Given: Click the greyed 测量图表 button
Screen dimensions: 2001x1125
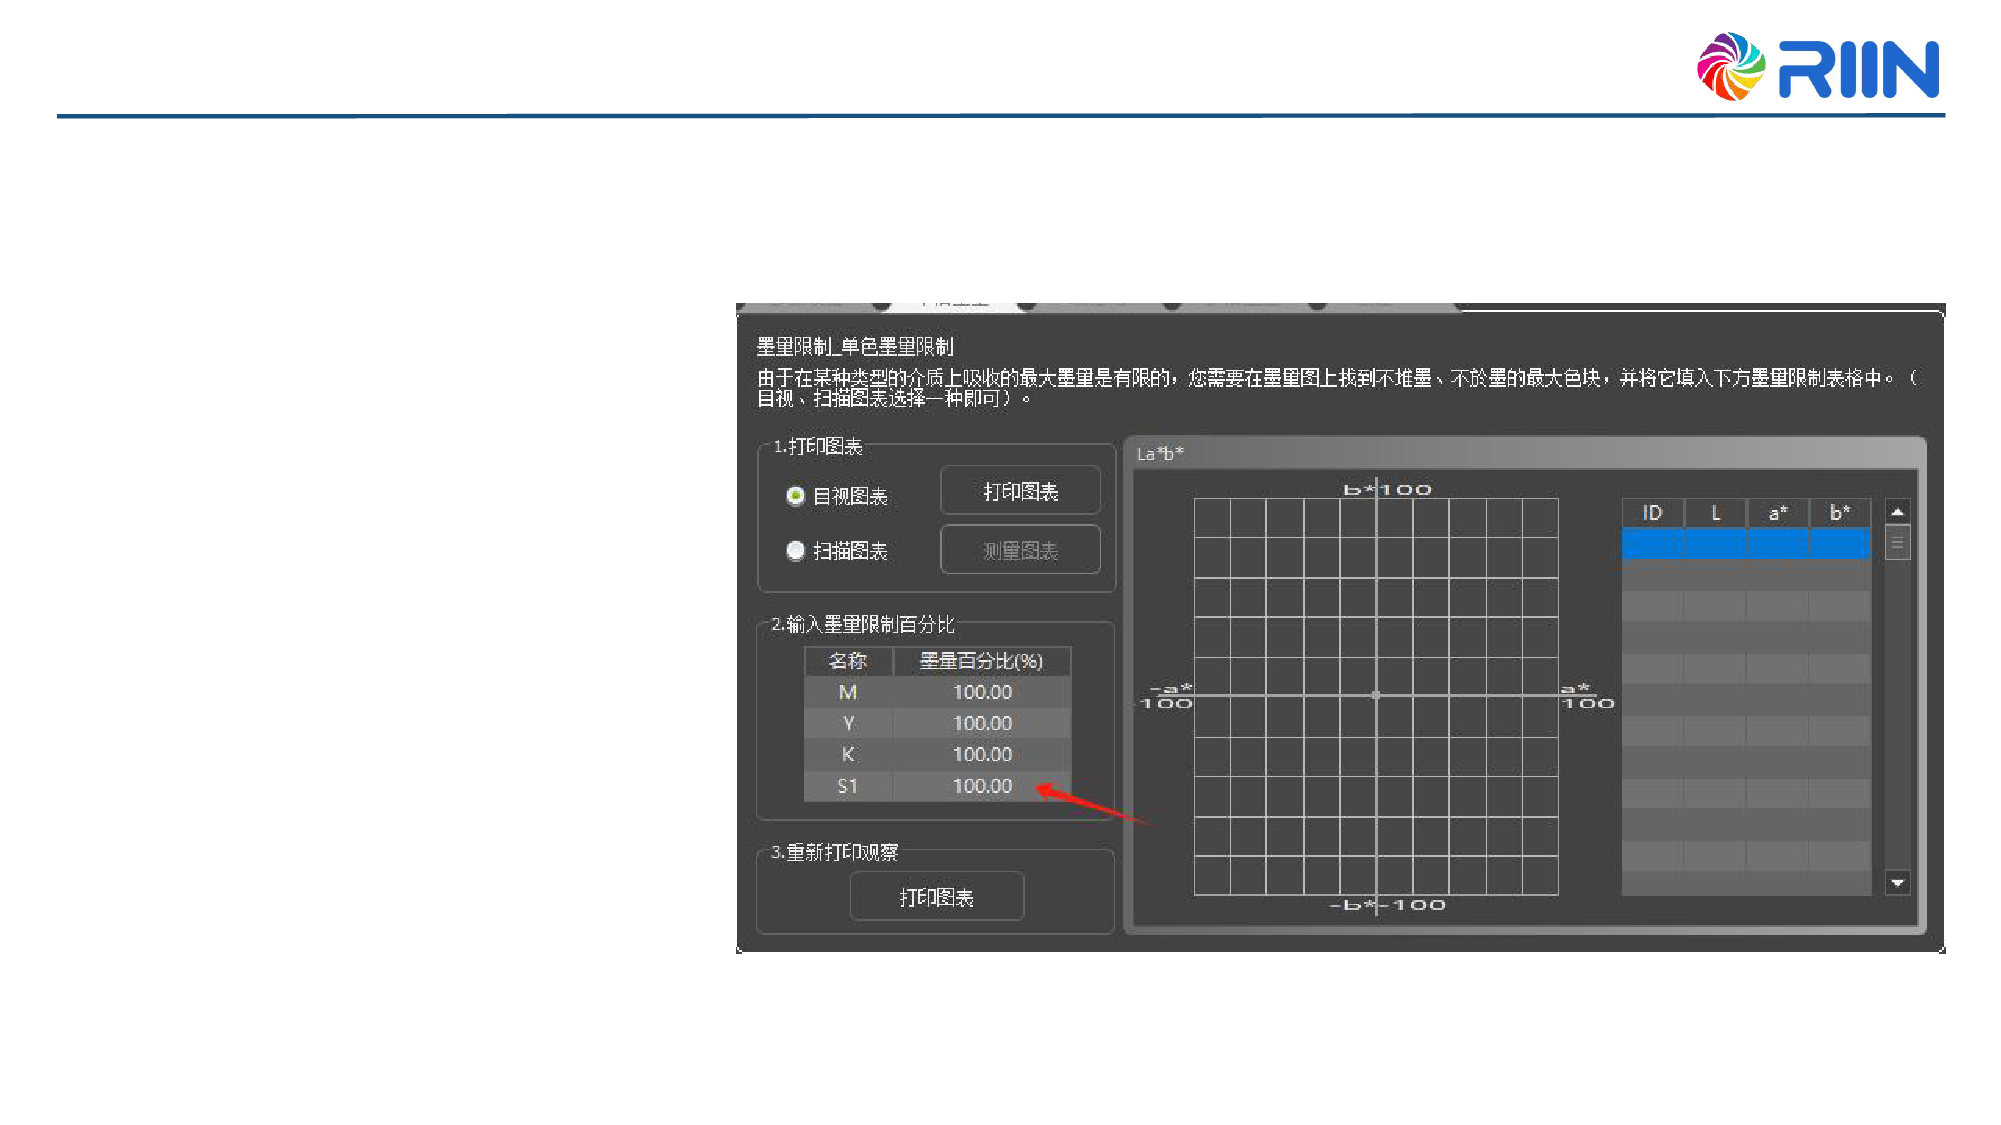Looking at the screenshot, I should click(1020, 550).
